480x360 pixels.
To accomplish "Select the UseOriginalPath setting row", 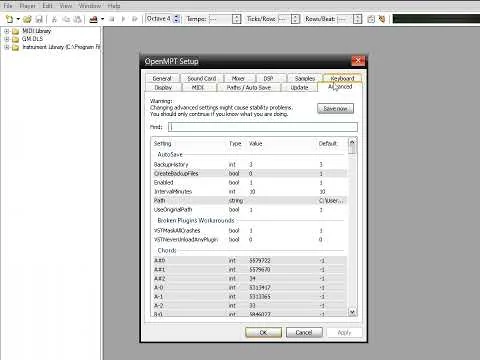I will [249, 209].
